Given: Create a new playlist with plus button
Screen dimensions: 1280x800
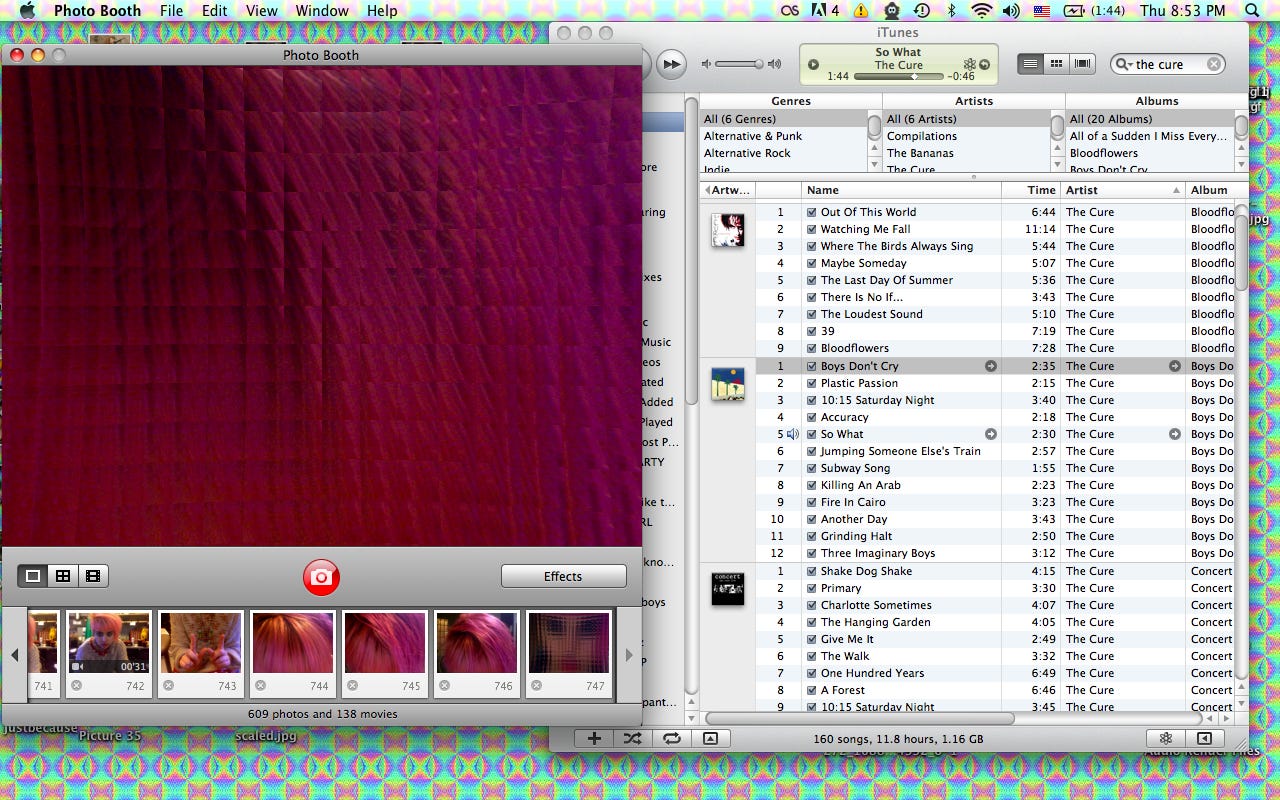Looking at the screenshot, I should [x=594, y=738].
